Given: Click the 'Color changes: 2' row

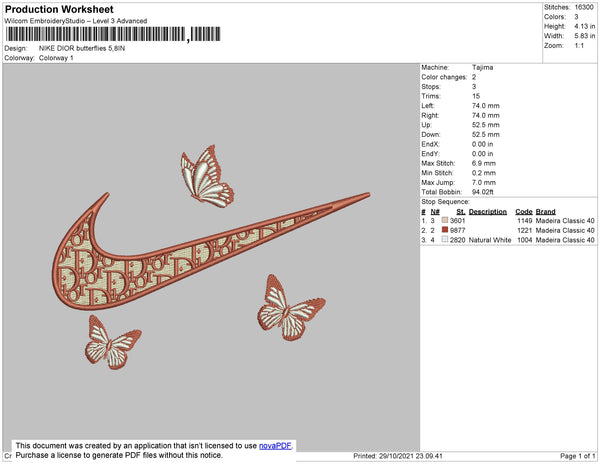Looking at the screenshot, I should 448,77.
